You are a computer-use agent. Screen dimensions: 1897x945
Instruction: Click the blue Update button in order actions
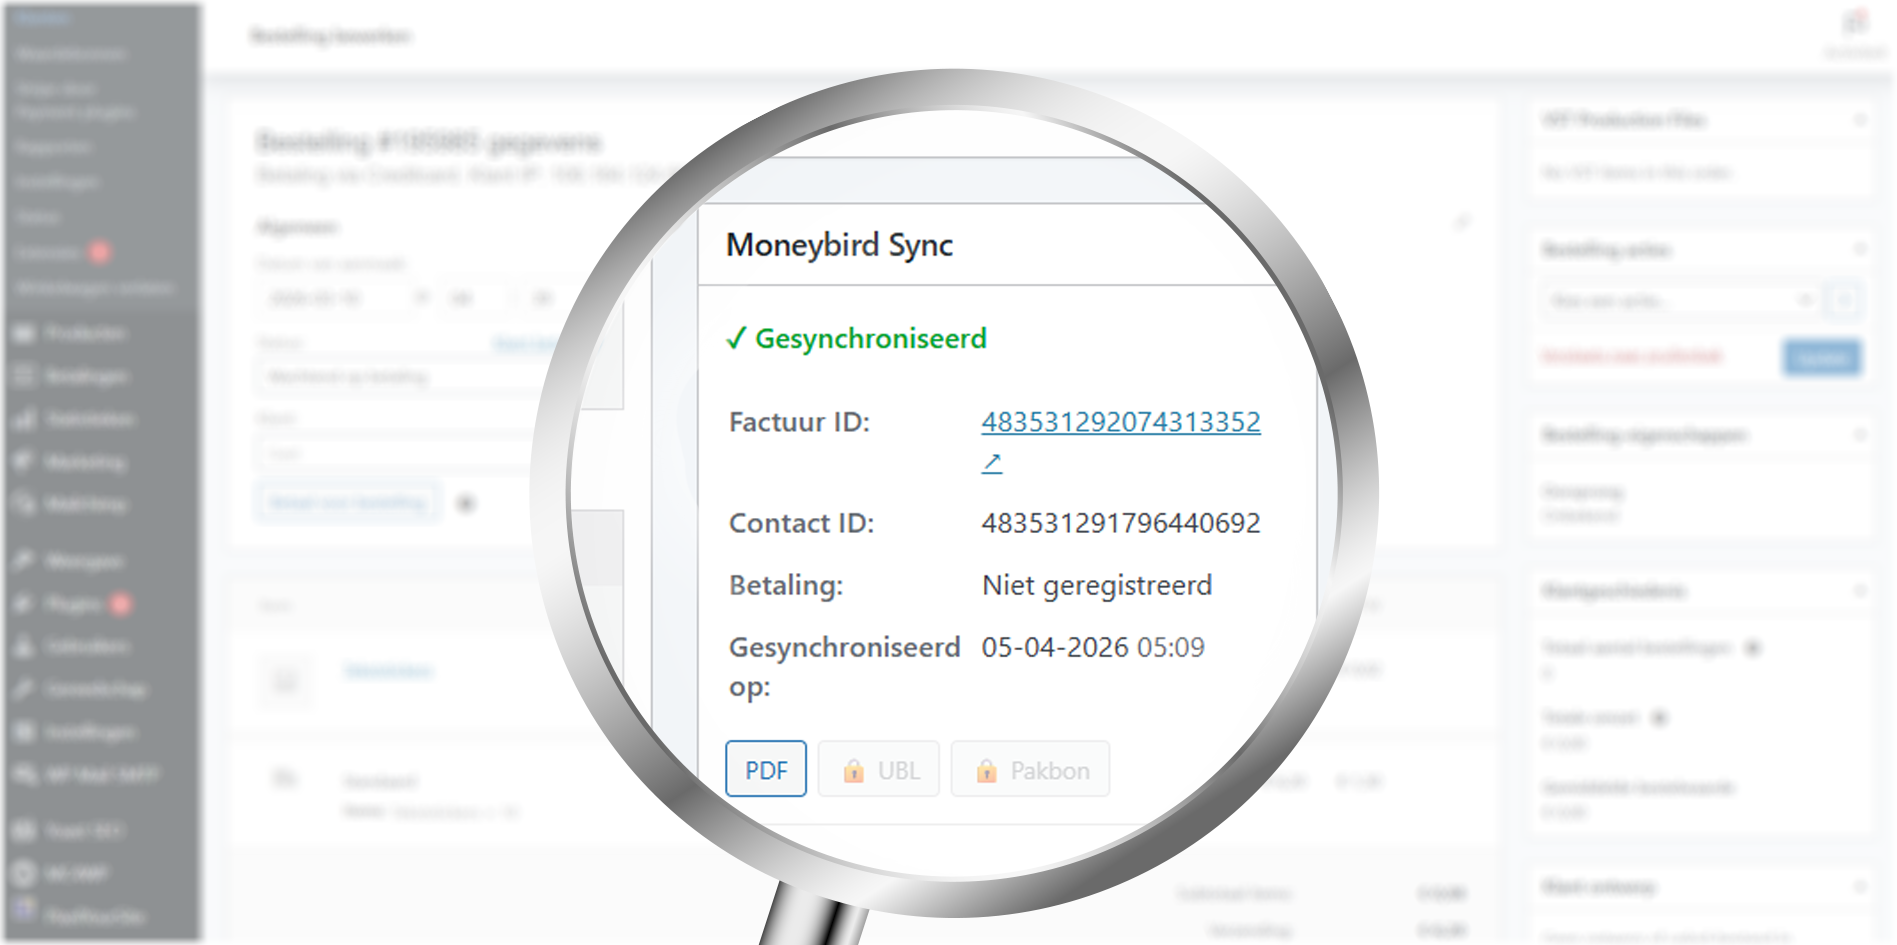[1821, 358]
